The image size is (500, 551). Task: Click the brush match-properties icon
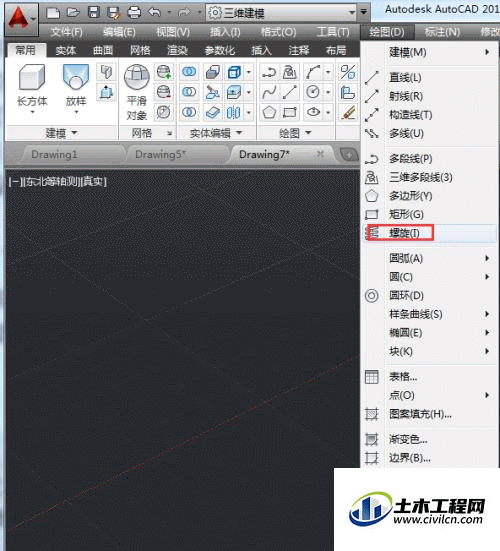coord(348,113)
